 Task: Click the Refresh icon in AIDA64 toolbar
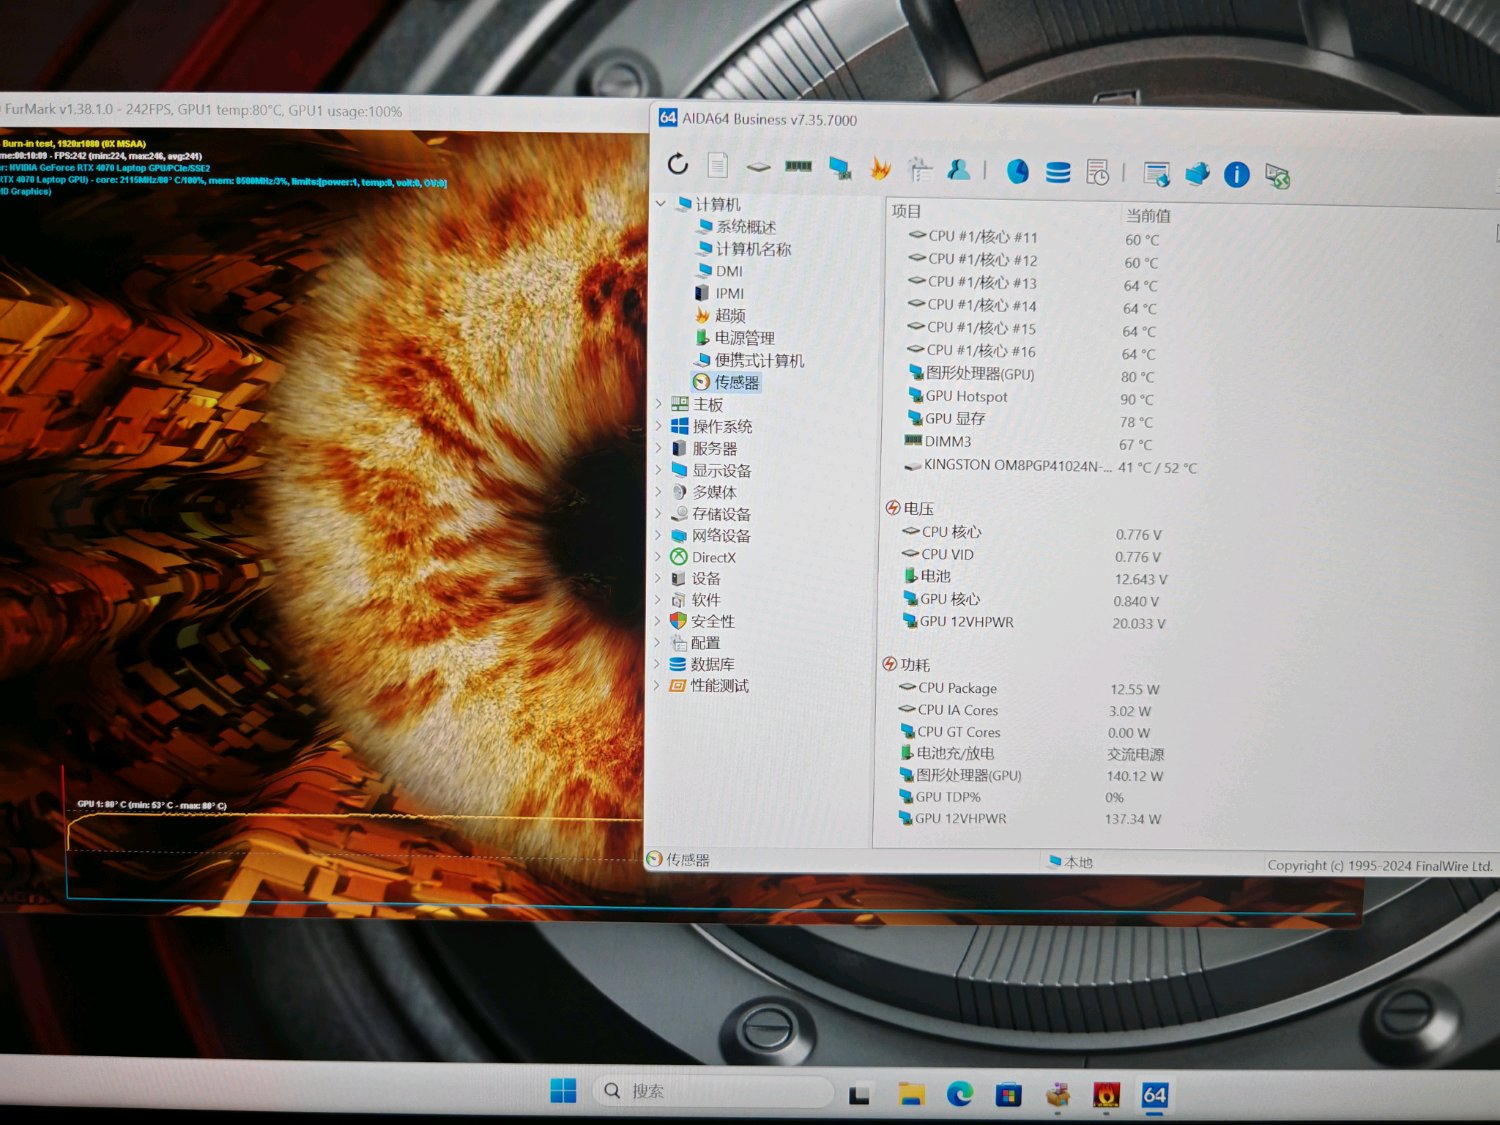click(678, 164)
